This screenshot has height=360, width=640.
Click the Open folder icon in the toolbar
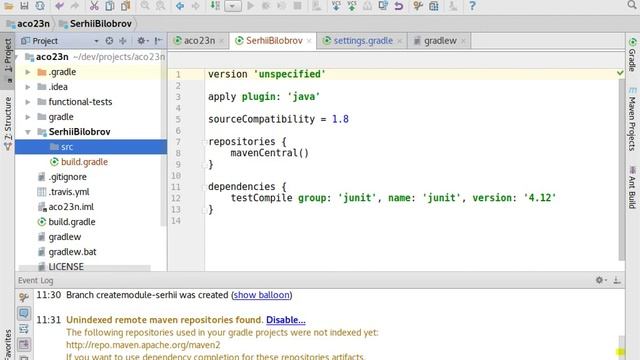click(9, 6)
